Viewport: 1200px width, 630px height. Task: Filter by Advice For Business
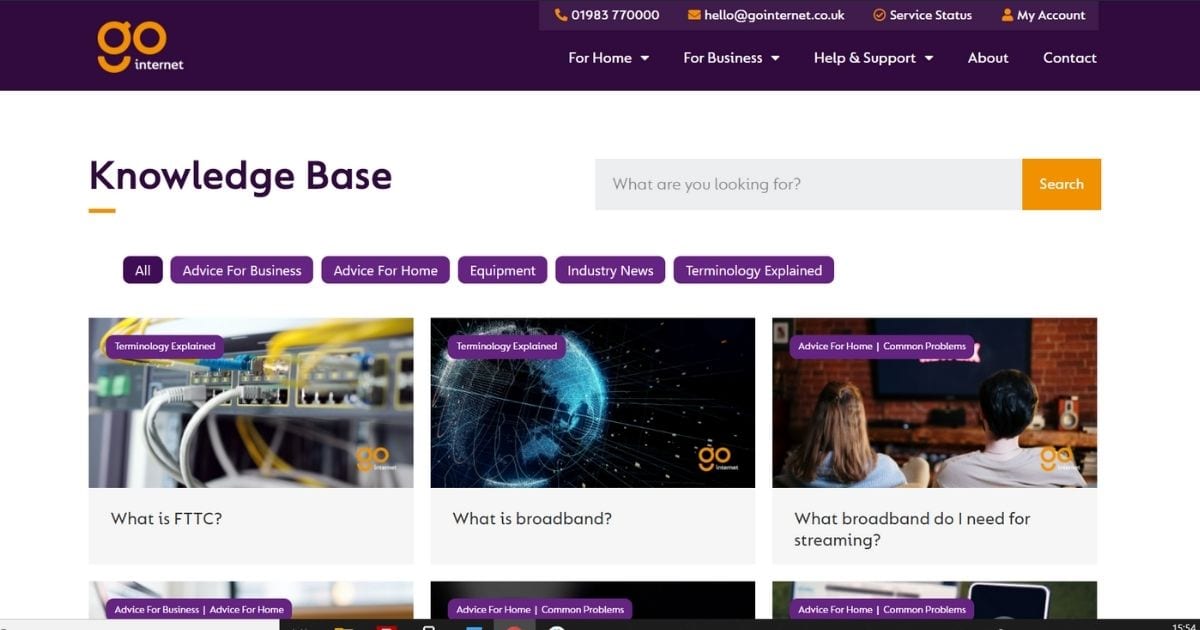(242, 270)
